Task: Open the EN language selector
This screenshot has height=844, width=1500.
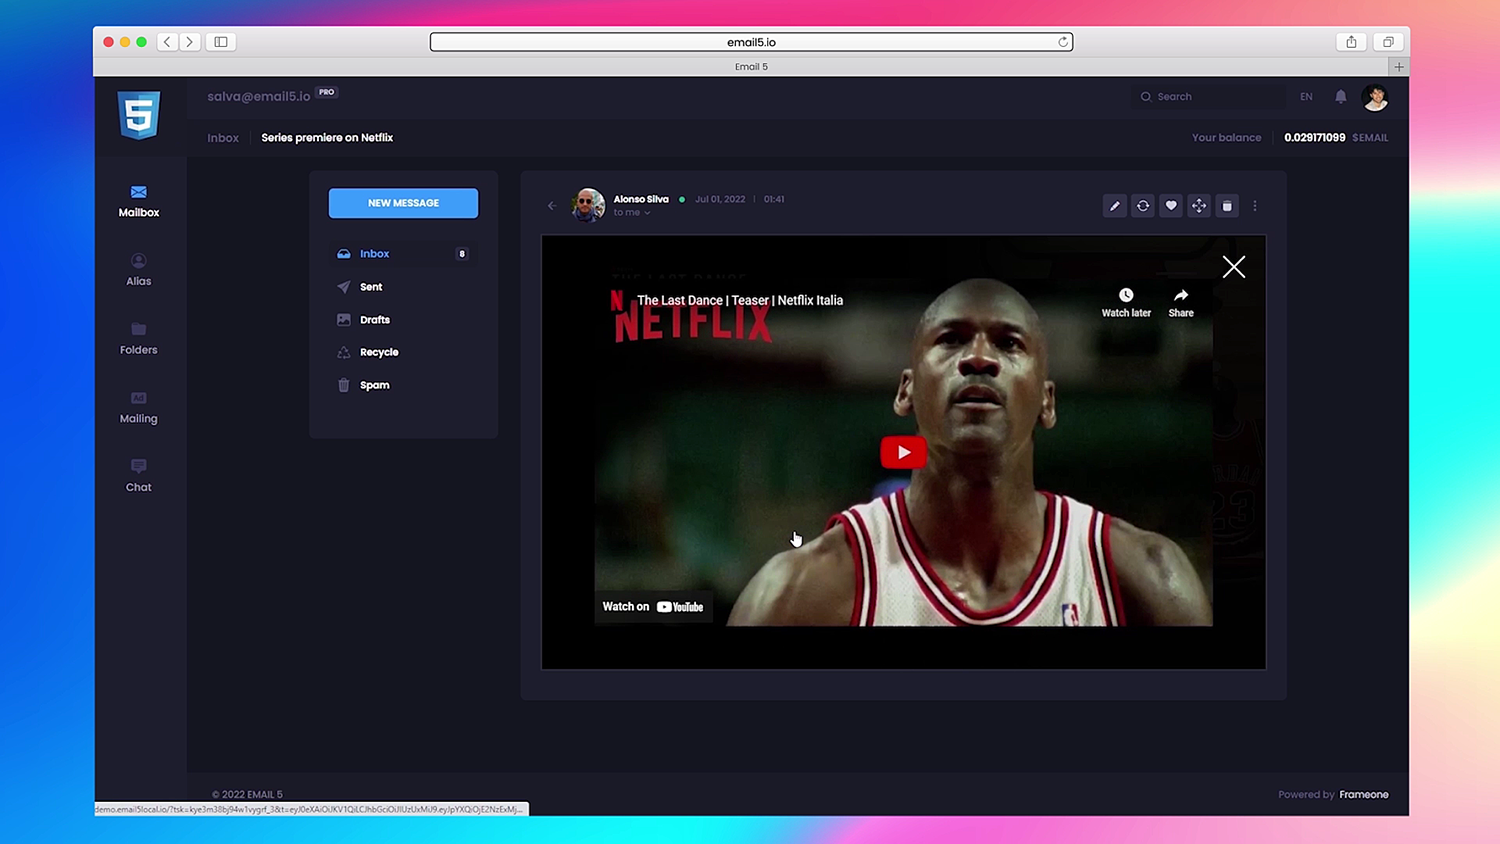Action: (x=1306, y=97)
